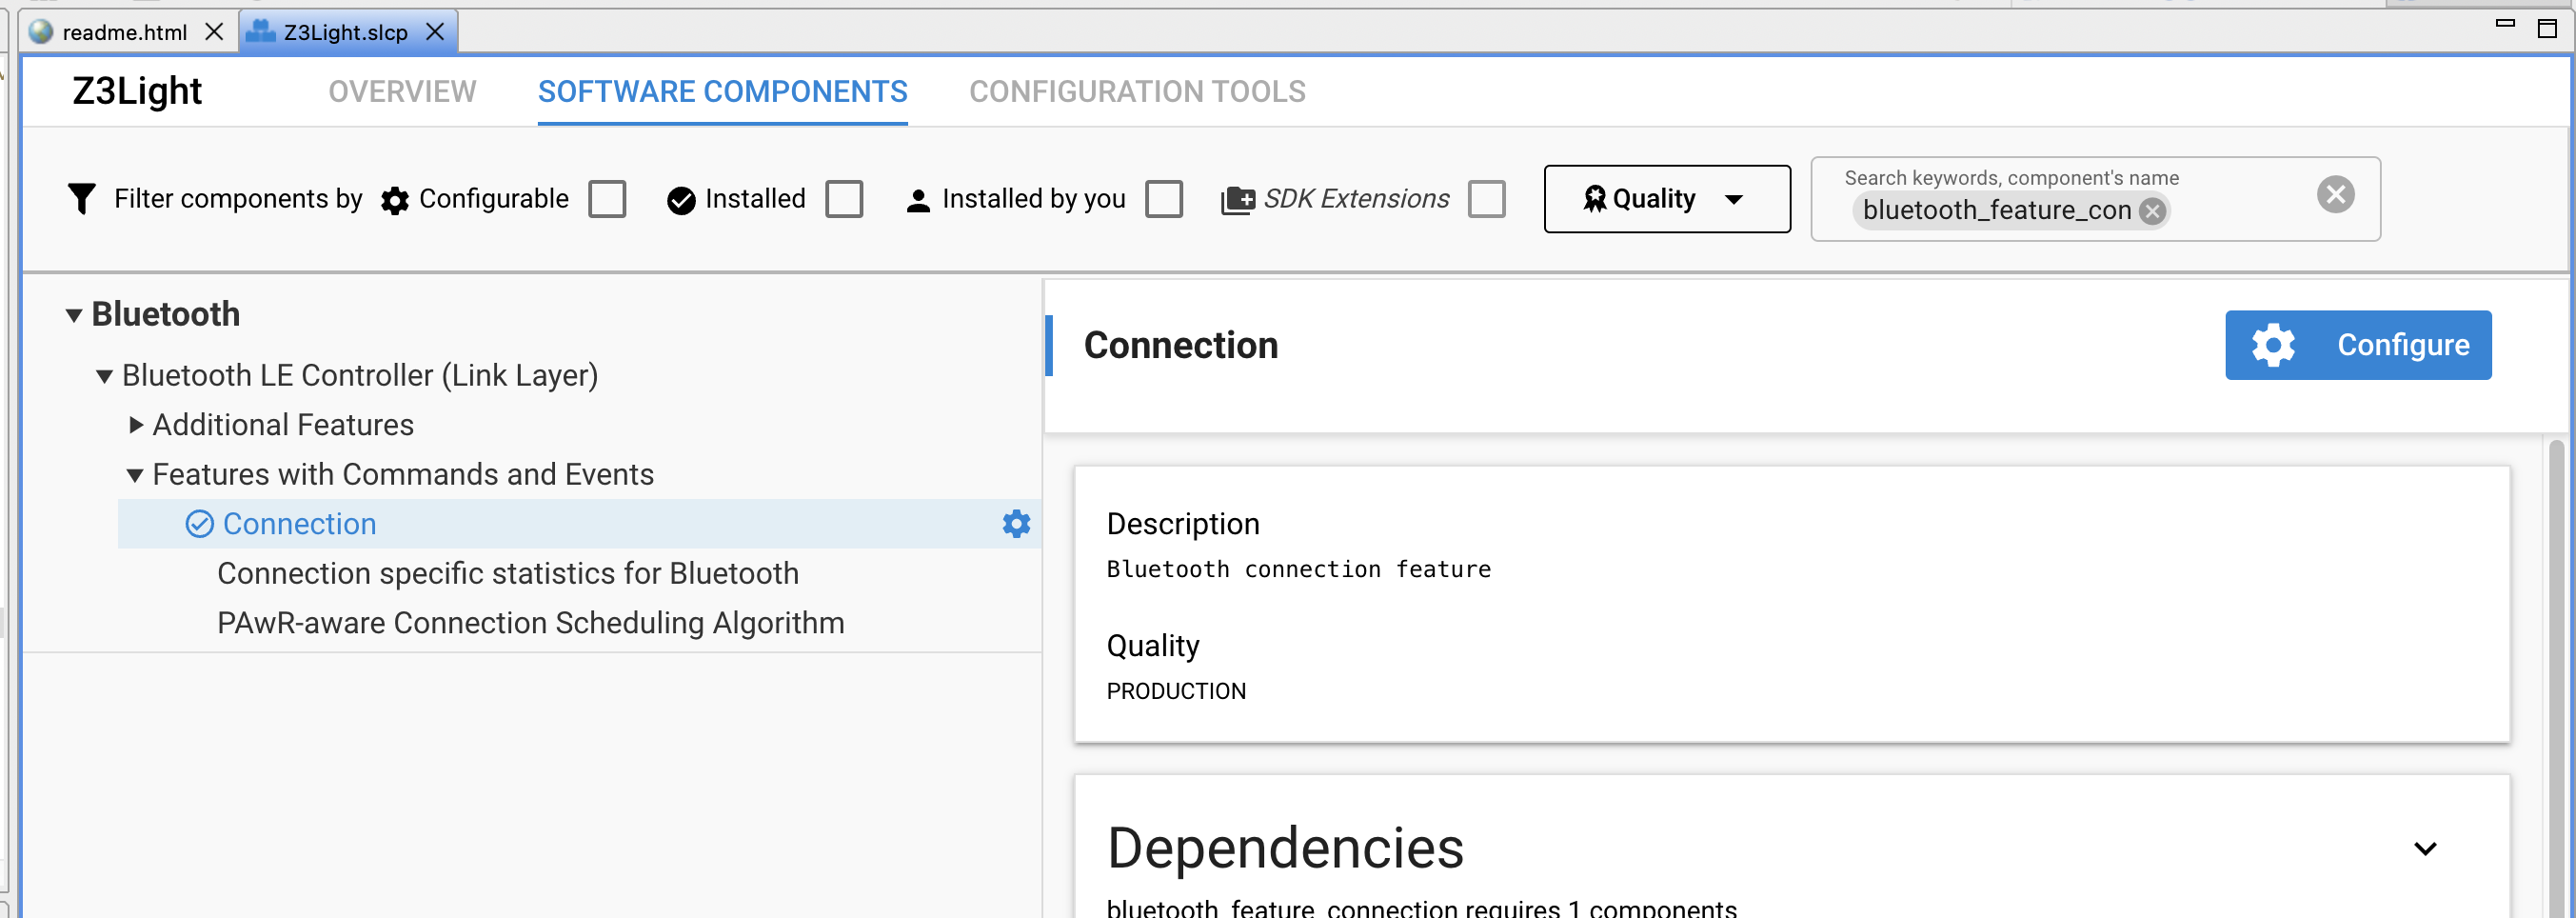Screen dimensions: 2576x918
Task: Click the gear icon on the Connection row
Action: tap(1016, 524)
